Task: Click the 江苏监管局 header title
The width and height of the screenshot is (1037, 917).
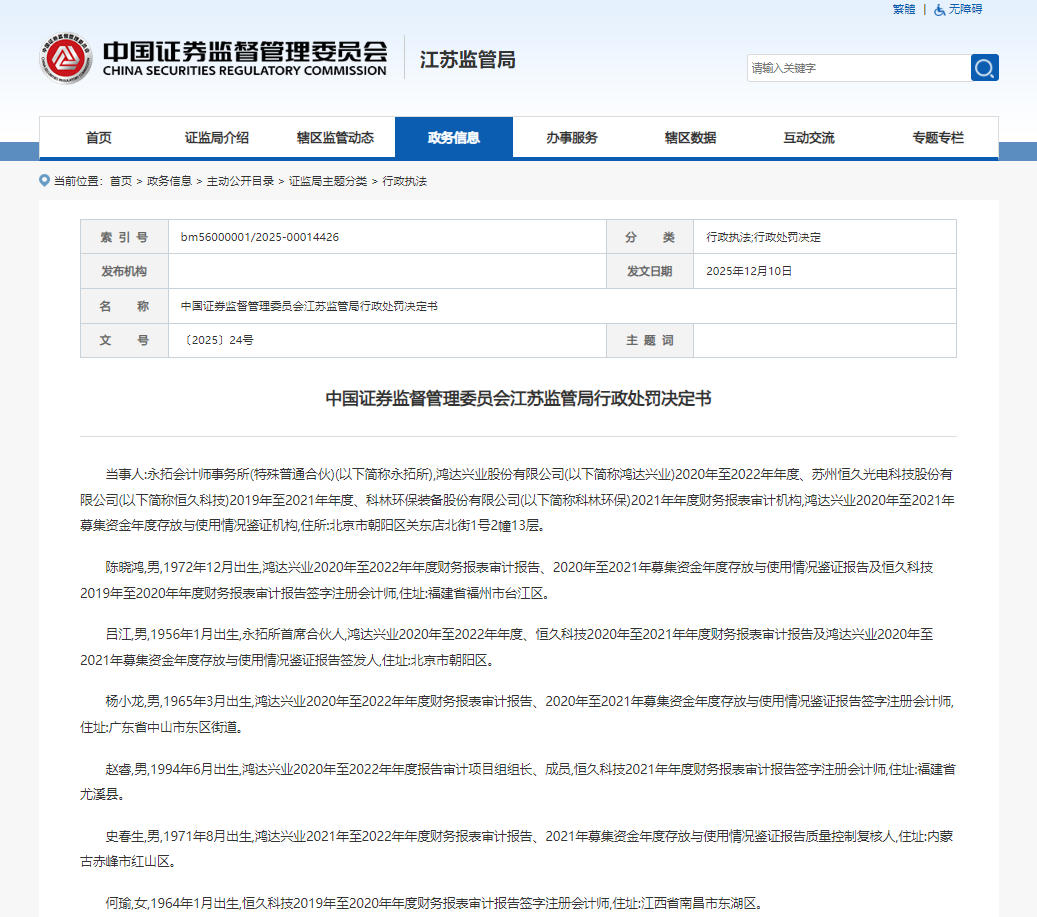Action: (x=467, y=59)
